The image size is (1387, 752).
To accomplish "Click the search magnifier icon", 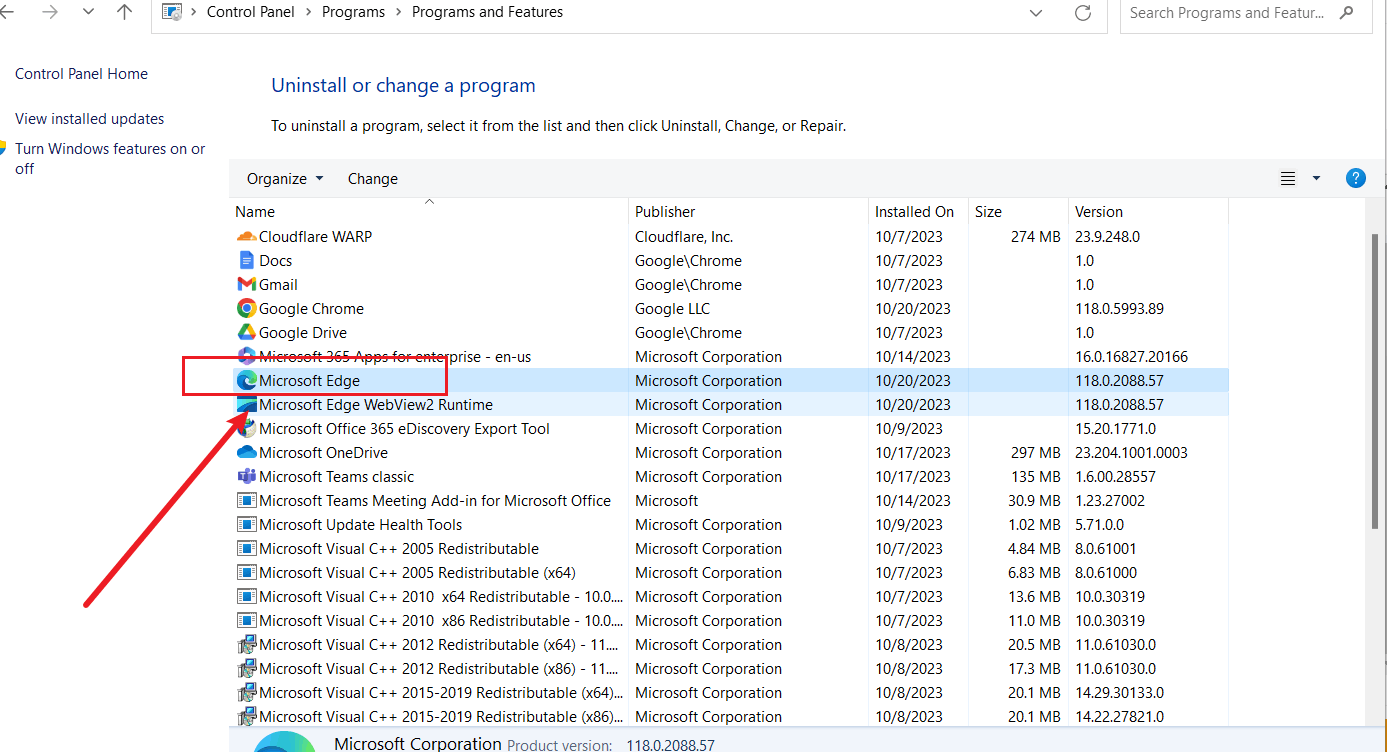I will tap(1347, 13).
